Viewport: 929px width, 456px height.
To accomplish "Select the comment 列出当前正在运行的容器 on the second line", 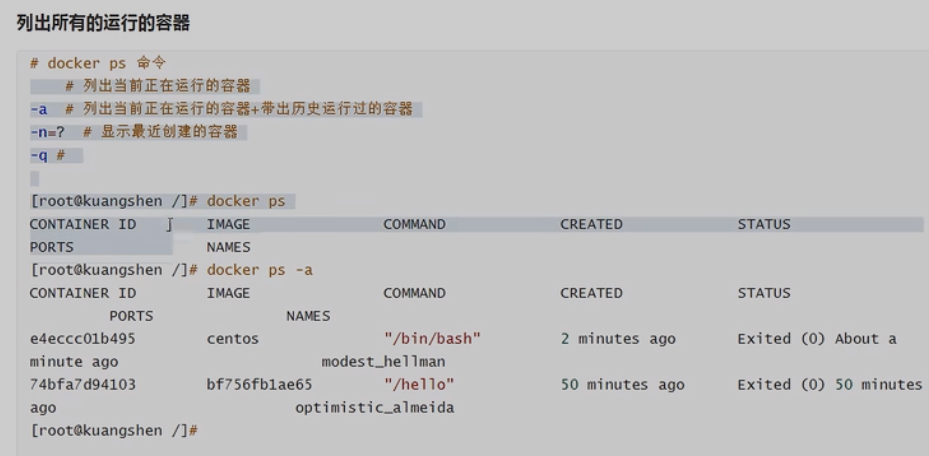I will point(158,86).
